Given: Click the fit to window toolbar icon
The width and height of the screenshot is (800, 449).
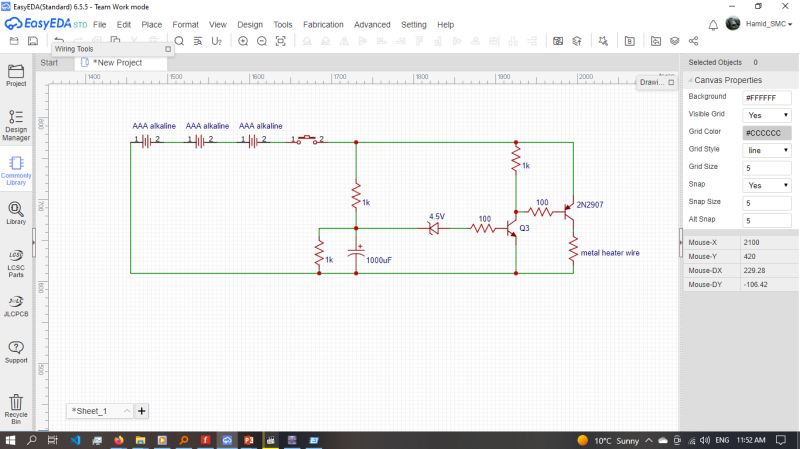Looking at the screenshot, I should point(281,41).
